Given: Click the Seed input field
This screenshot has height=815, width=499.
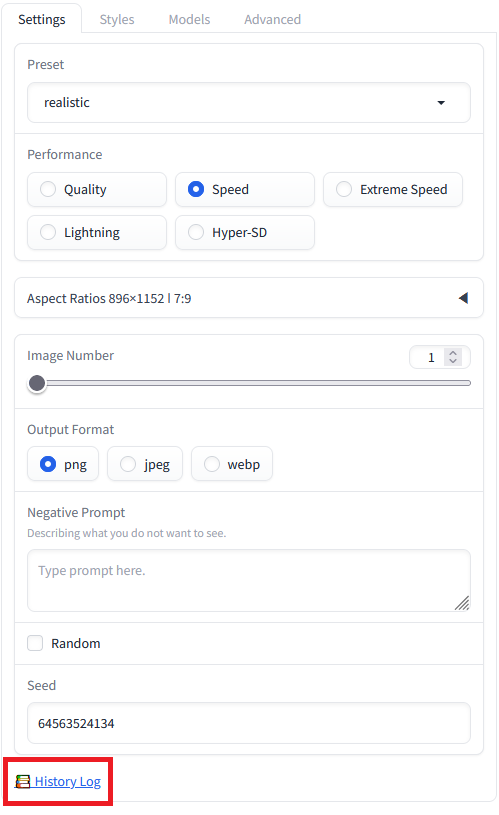Looking at the screenshot, I should tap(249, 723).
